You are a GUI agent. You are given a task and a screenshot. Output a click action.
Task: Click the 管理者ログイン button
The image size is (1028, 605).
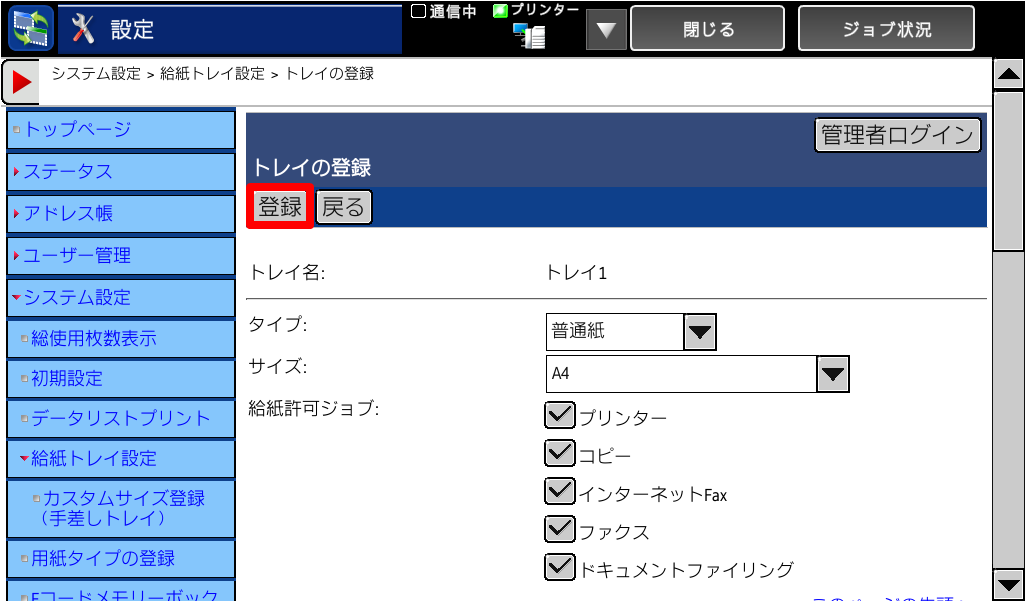(x=897, y=135)
